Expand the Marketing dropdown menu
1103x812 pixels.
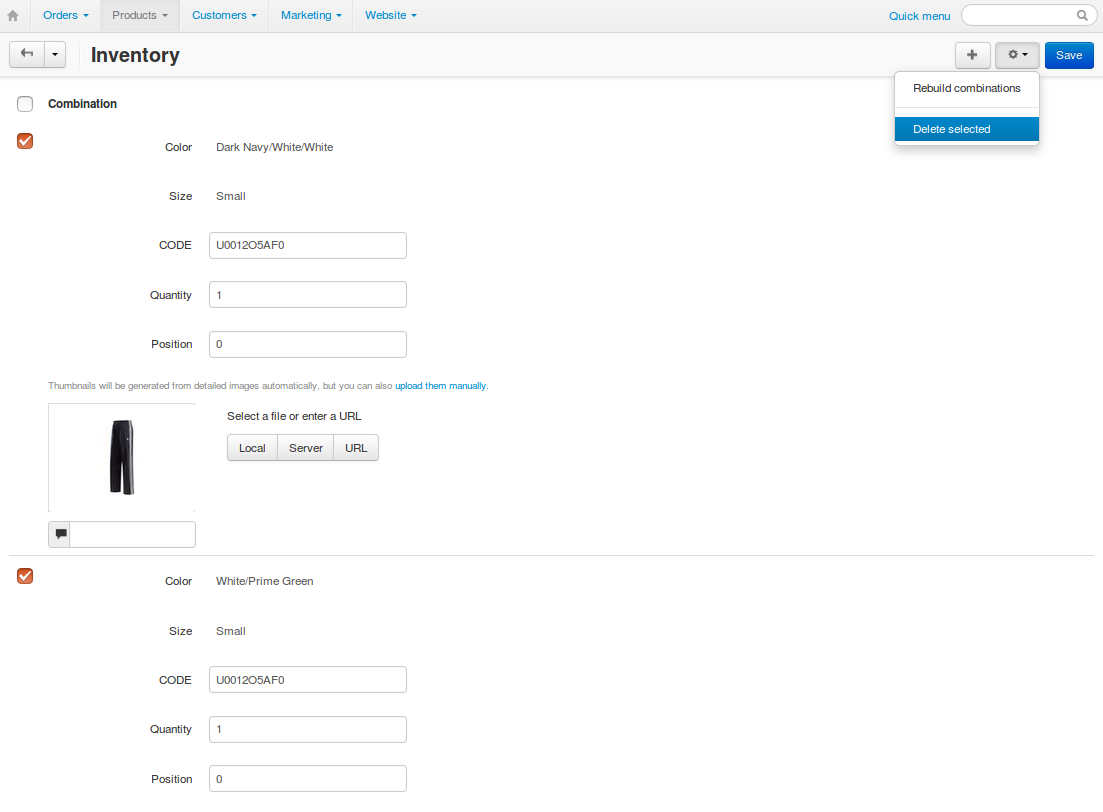pyautogui.click(x=311, y=15)
